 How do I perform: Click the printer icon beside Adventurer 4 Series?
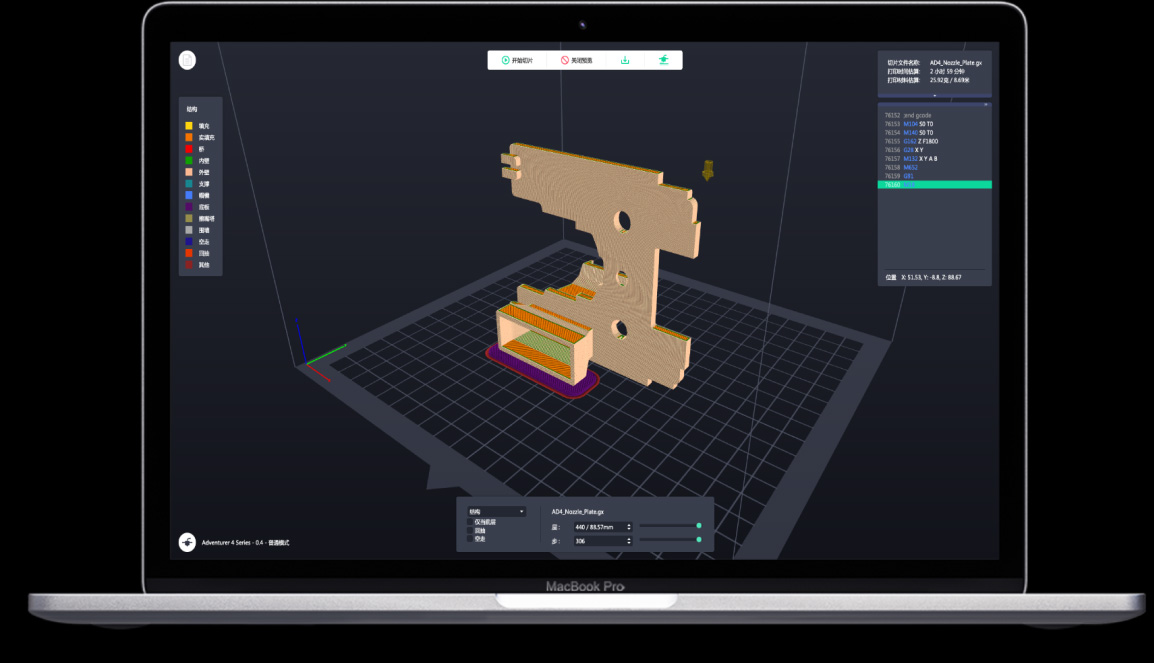coord(187,541)
